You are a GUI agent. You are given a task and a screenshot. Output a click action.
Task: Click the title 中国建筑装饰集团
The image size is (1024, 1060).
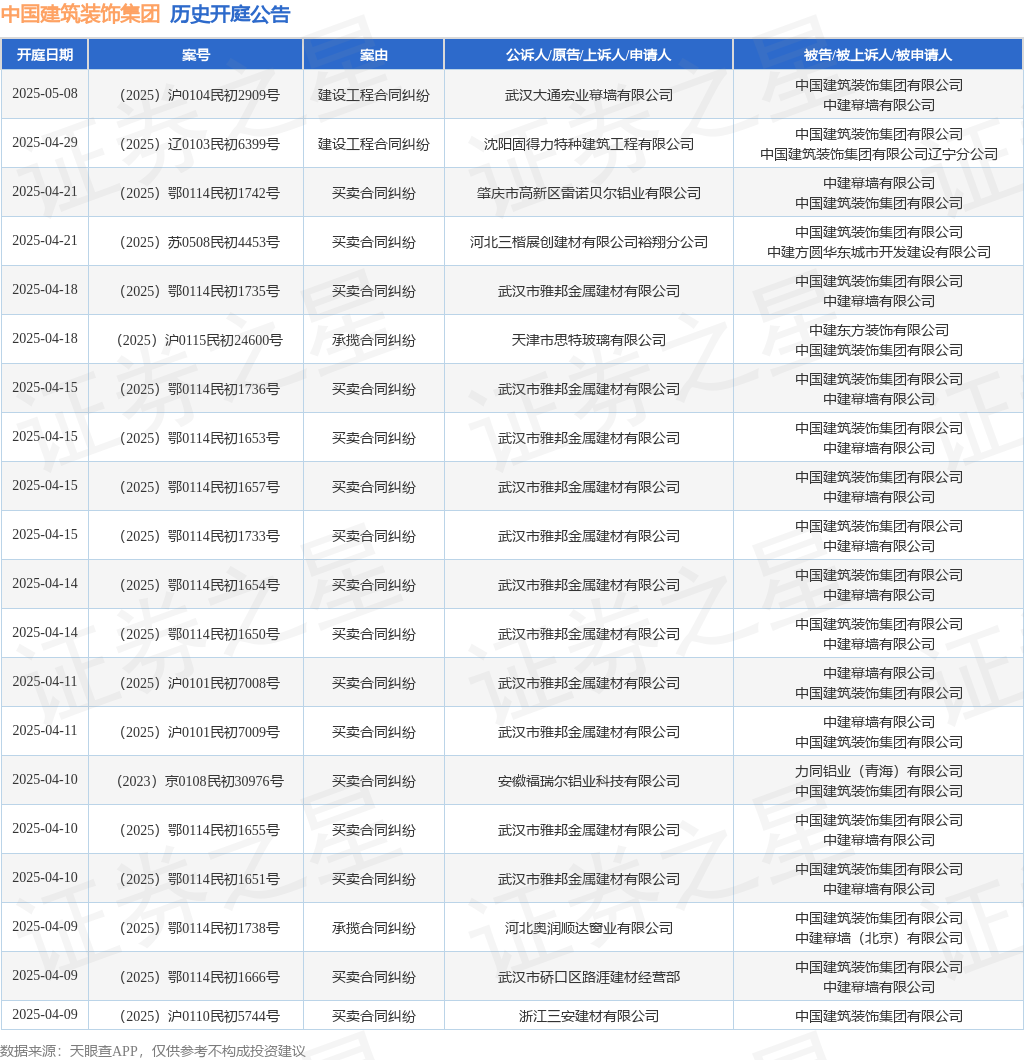80,14
